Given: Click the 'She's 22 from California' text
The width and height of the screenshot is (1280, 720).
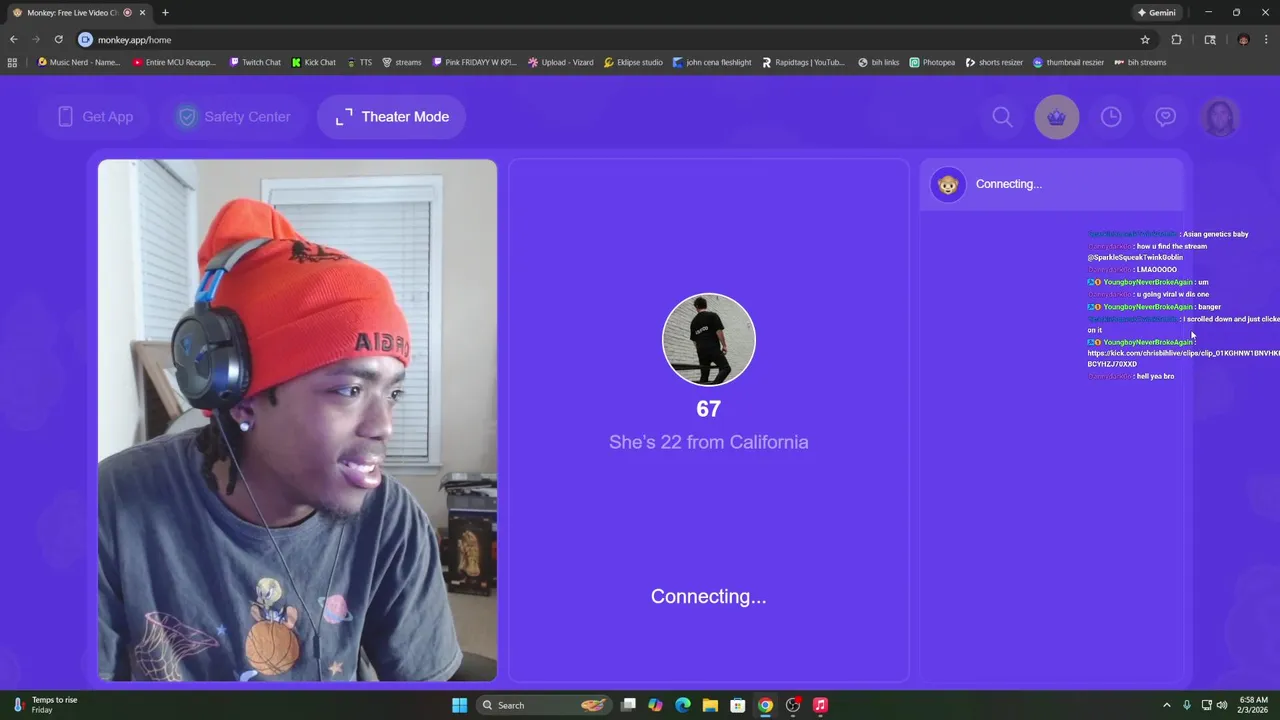Looking at the screenshot, I should tap(709, 442).
